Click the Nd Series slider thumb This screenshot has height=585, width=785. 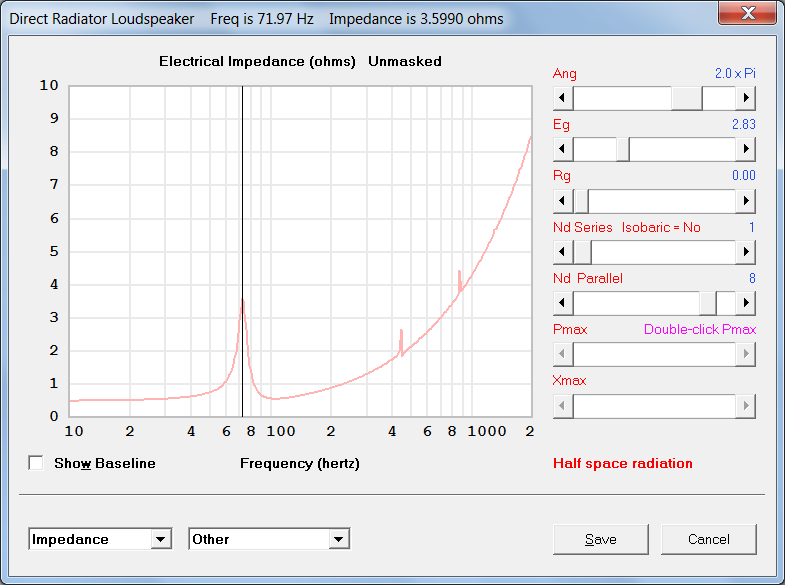pyautogui.click(x=582, y=252)
